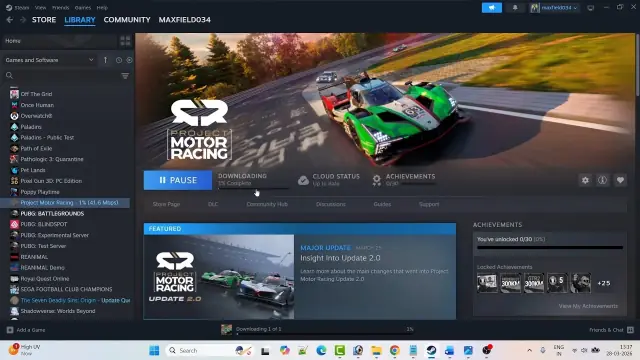The image size is (640, 360).
Task: Click the Big Picture mode monitor icon
Action: (x=591, y=8)
